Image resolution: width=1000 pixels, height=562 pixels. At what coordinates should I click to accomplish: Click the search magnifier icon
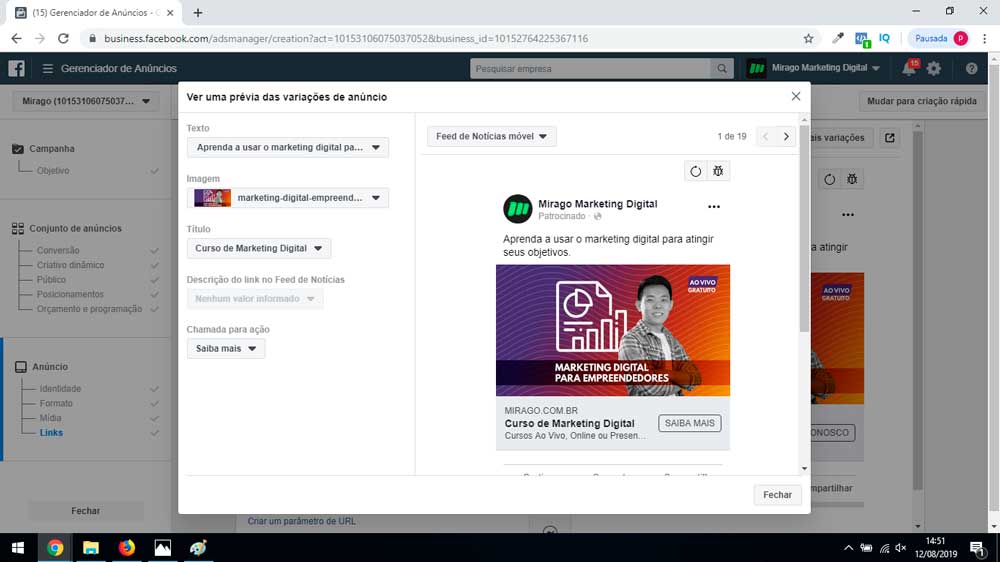(x=721, y=68)
